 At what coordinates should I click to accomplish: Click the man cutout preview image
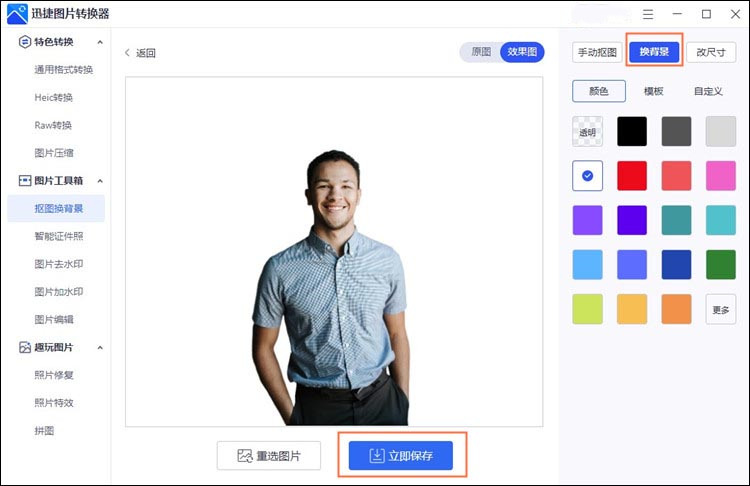coord(333,288)
